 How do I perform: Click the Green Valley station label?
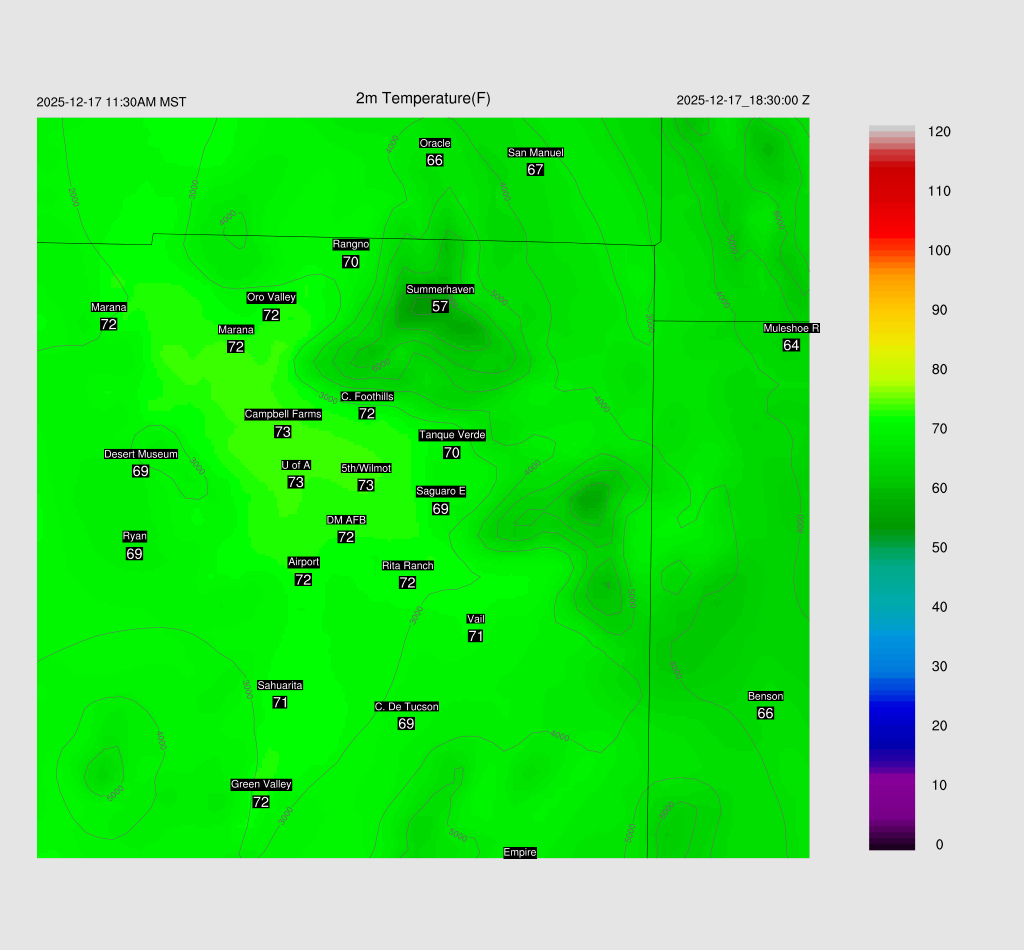click(x=261, y=784)
